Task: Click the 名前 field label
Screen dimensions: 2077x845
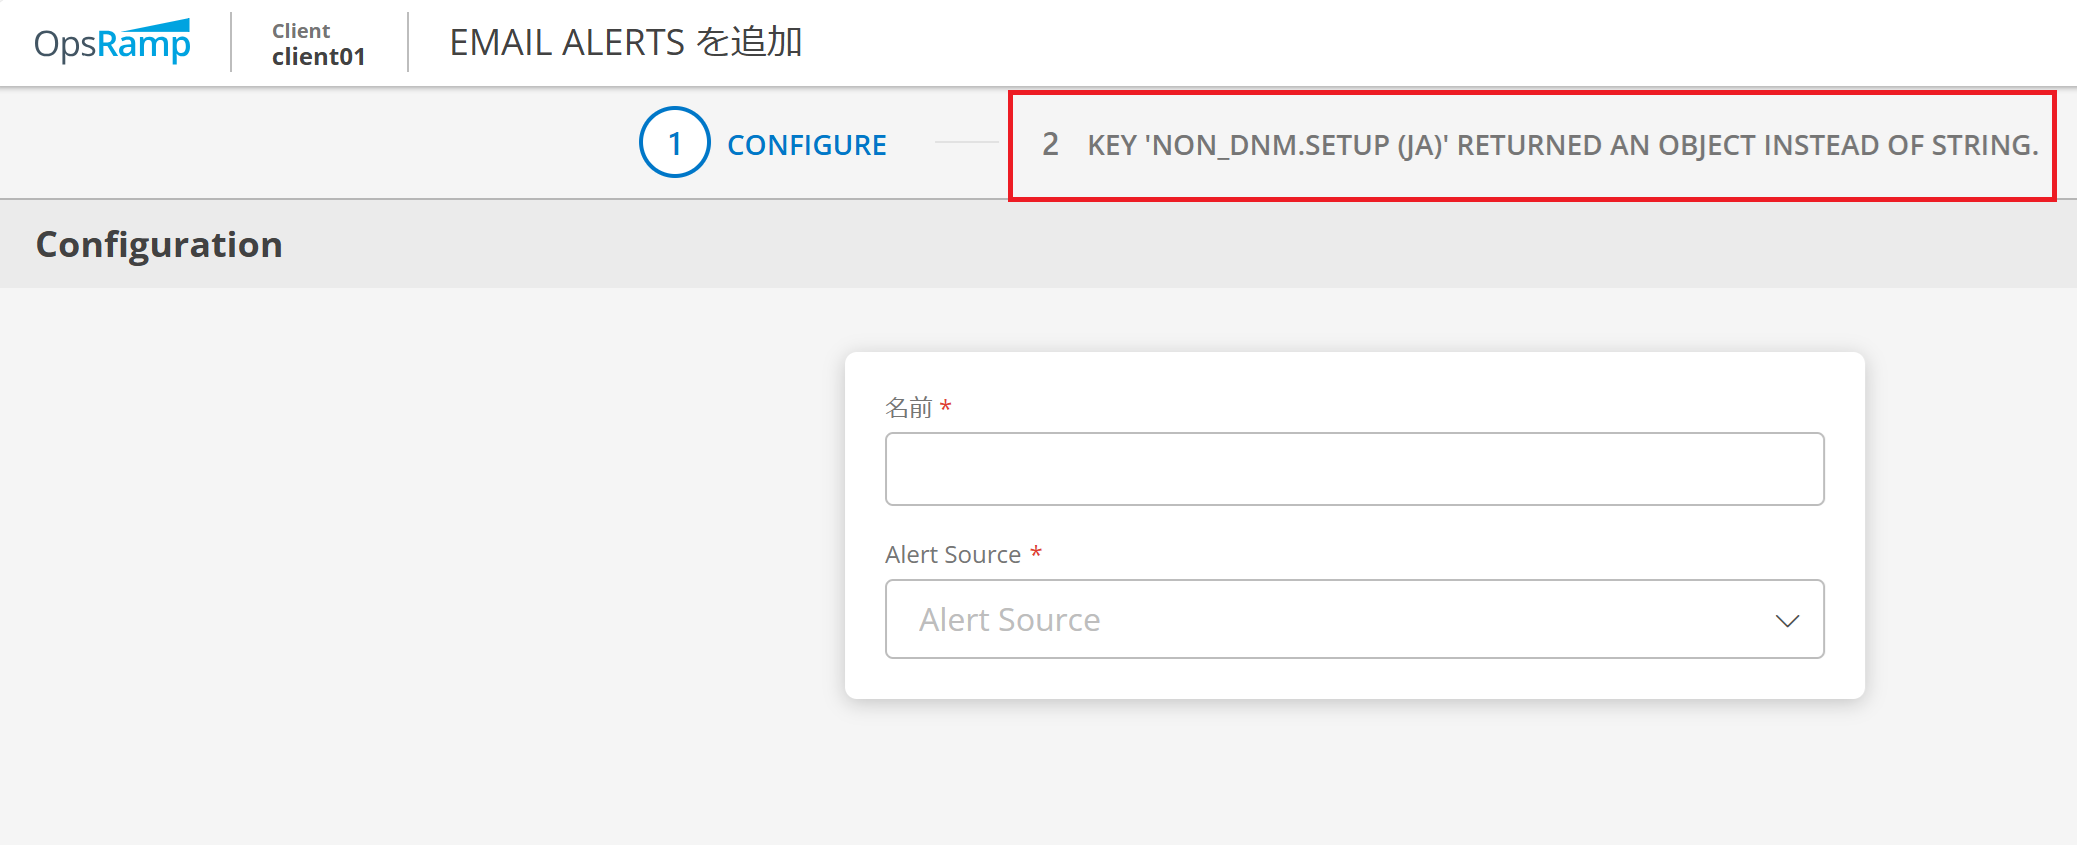Action: pos(908,407)
